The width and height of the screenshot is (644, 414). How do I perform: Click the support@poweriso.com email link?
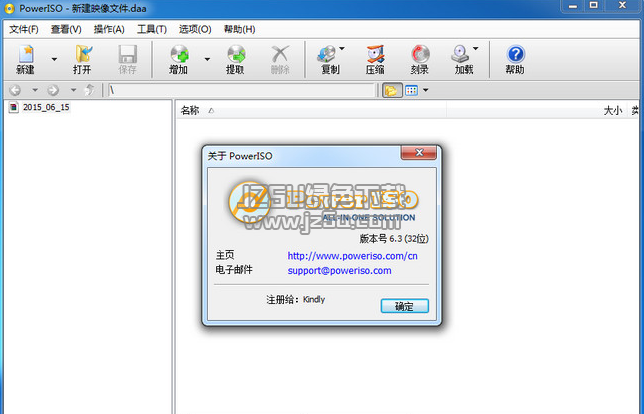(x=339, y=271)
